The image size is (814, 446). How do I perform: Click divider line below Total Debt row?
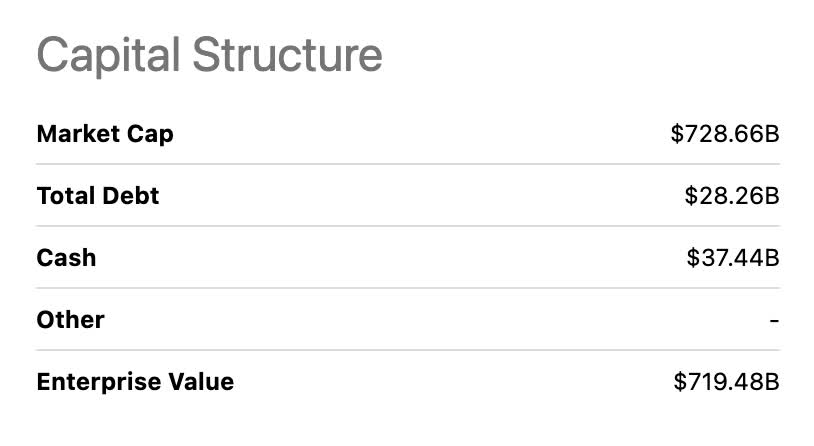point(407,226)
